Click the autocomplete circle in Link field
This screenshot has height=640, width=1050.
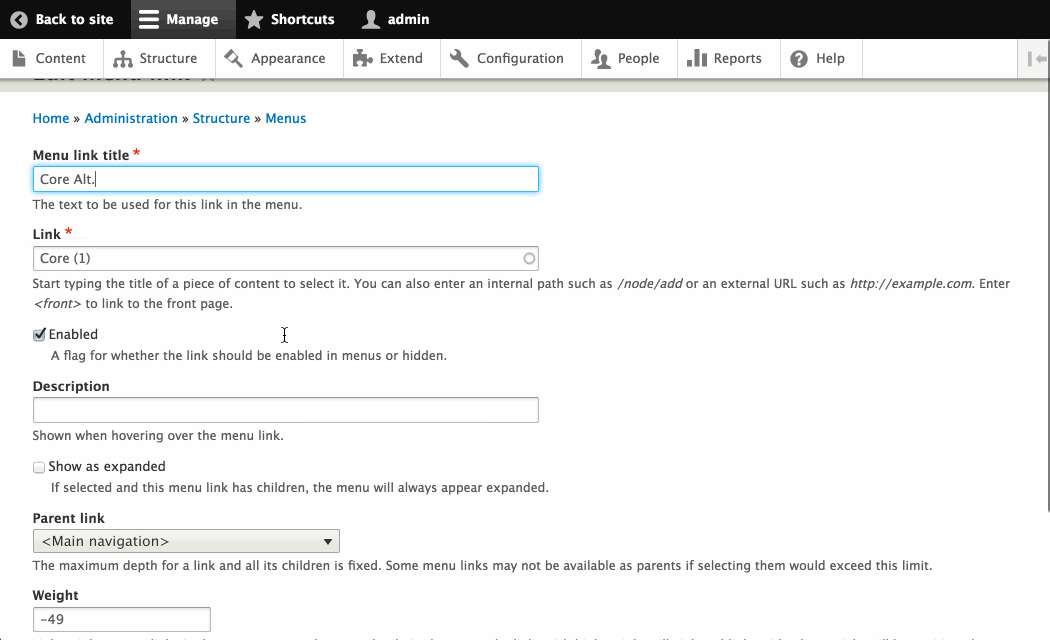point(529,258)
